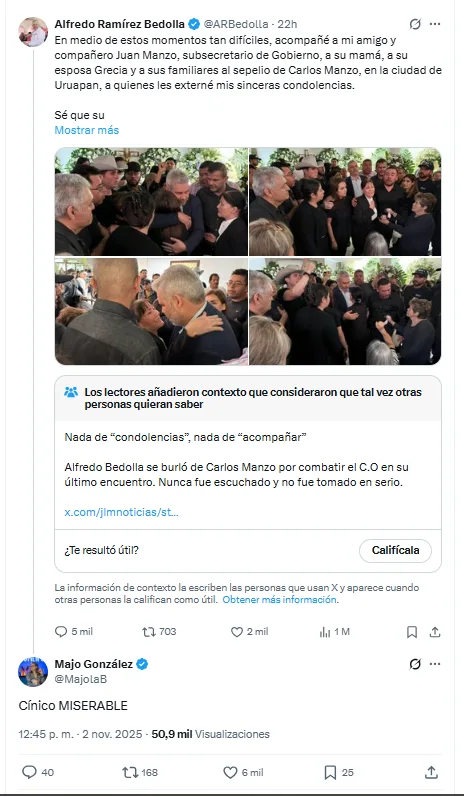Screen dimensions: 464x796
Task: Bookmark the Alfredo Ramírez Bedolla post
Action: (412, 632)
